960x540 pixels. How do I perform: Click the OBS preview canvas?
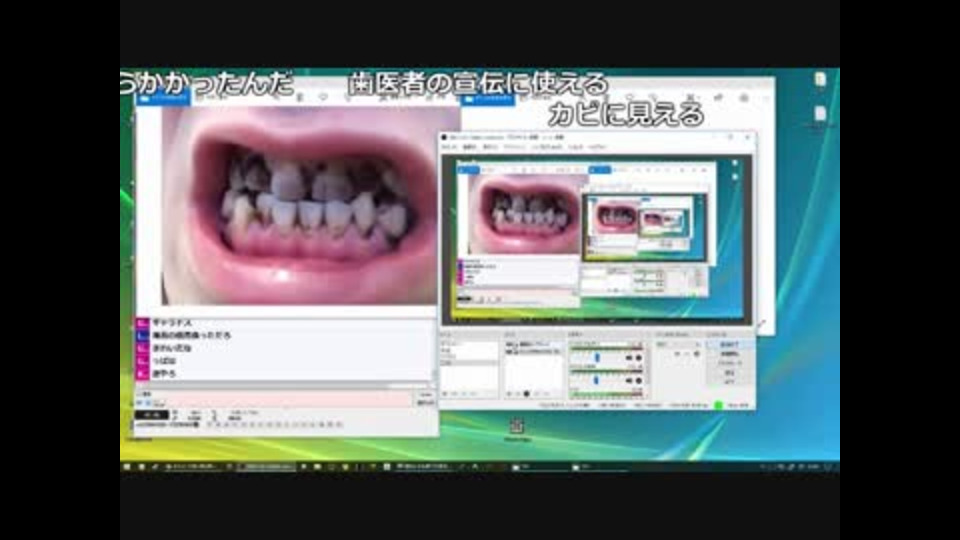point(597,240)
